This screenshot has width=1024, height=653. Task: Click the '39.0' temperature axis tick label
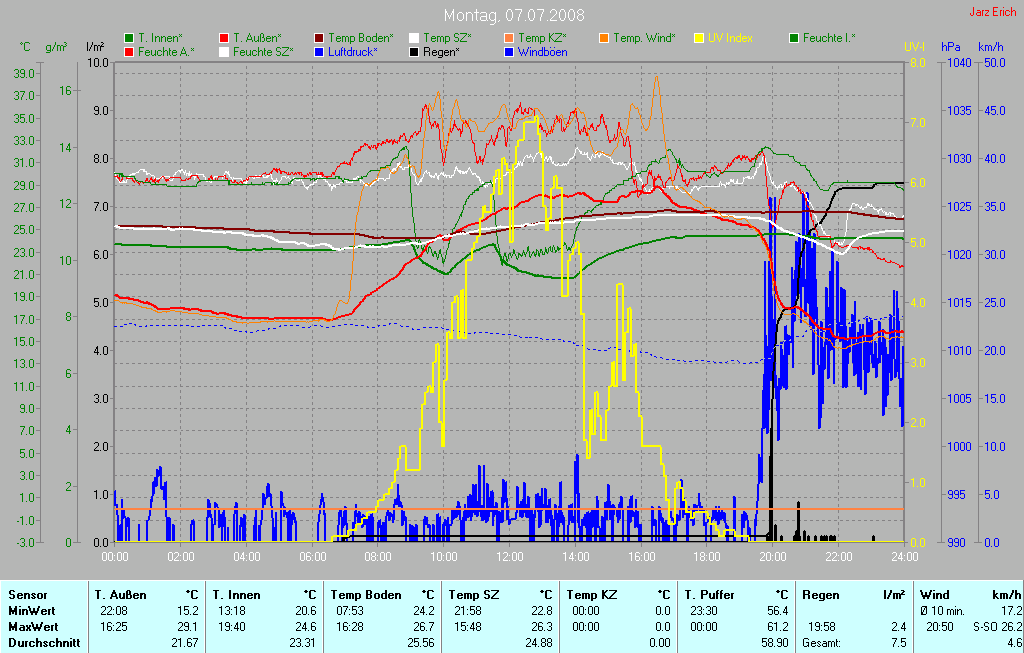24,74
